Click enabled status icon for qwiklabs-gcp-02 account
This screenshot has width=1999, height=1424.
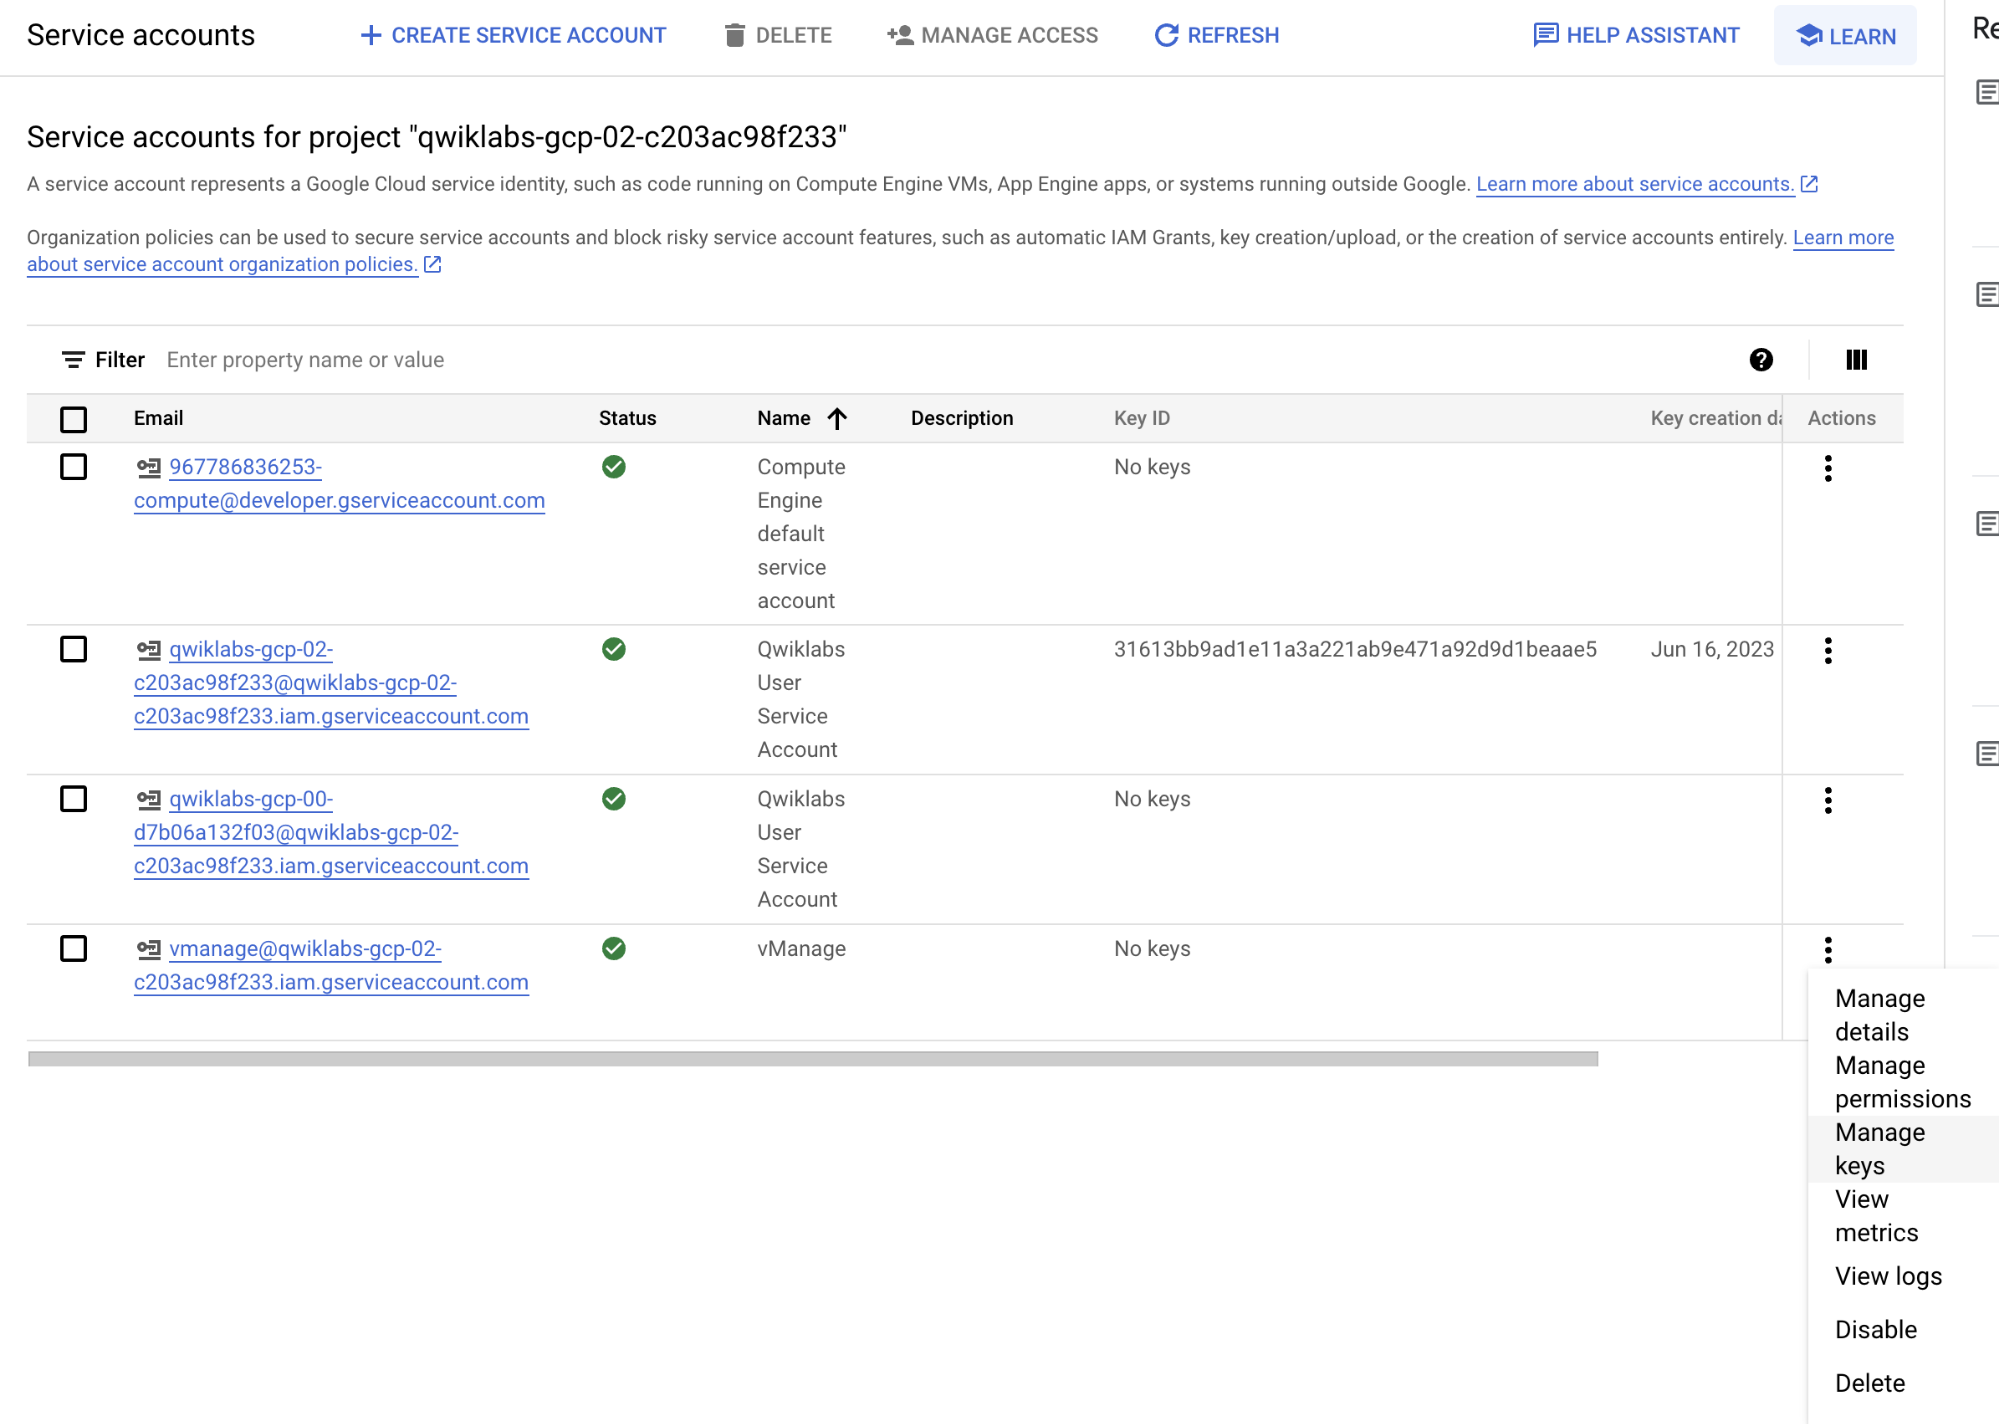click(614, 649)
